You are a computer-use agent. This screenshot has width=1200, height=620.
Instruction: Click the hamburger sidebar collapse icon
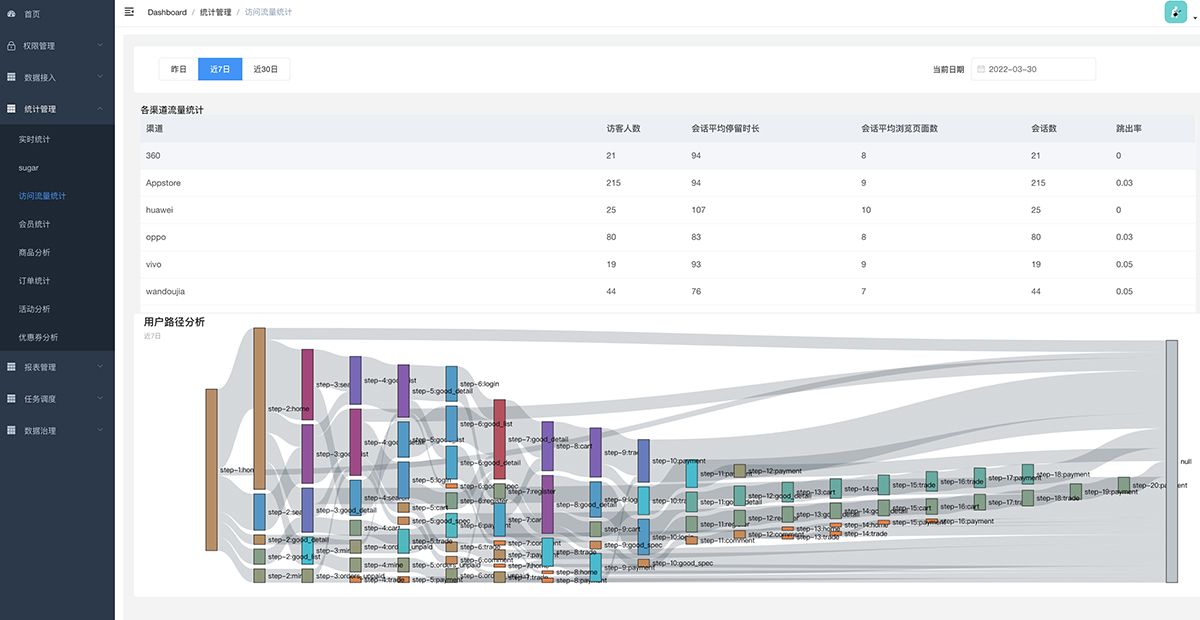pos(129,12)
